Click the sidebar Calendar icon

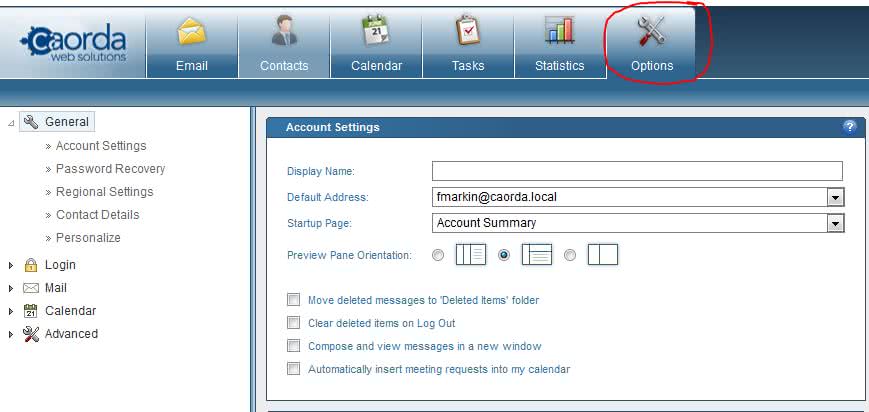[31, 311]
